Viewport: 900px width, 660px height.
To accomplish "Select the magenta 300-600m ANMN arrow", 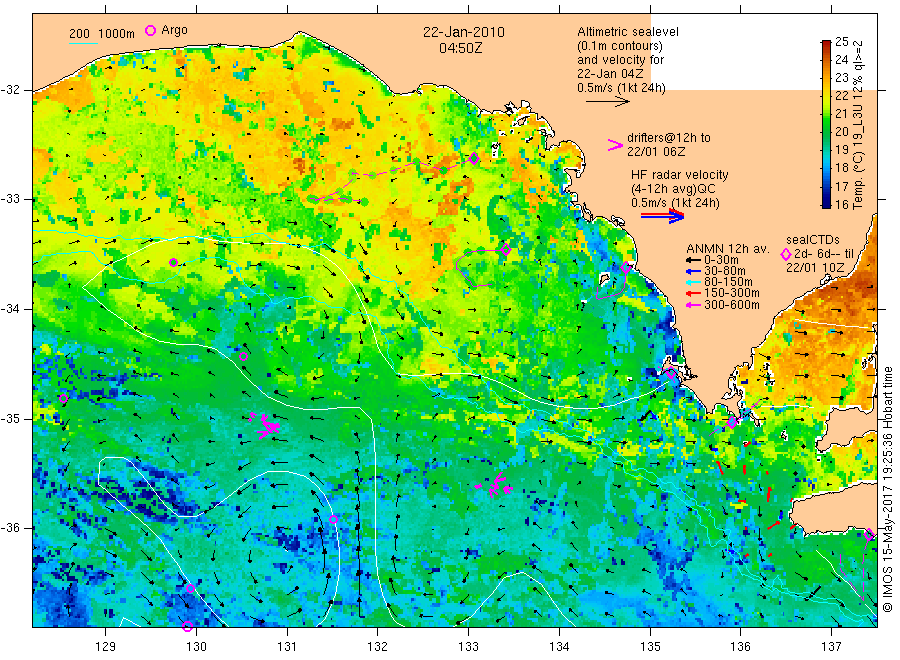I will [x=693, y=305].
